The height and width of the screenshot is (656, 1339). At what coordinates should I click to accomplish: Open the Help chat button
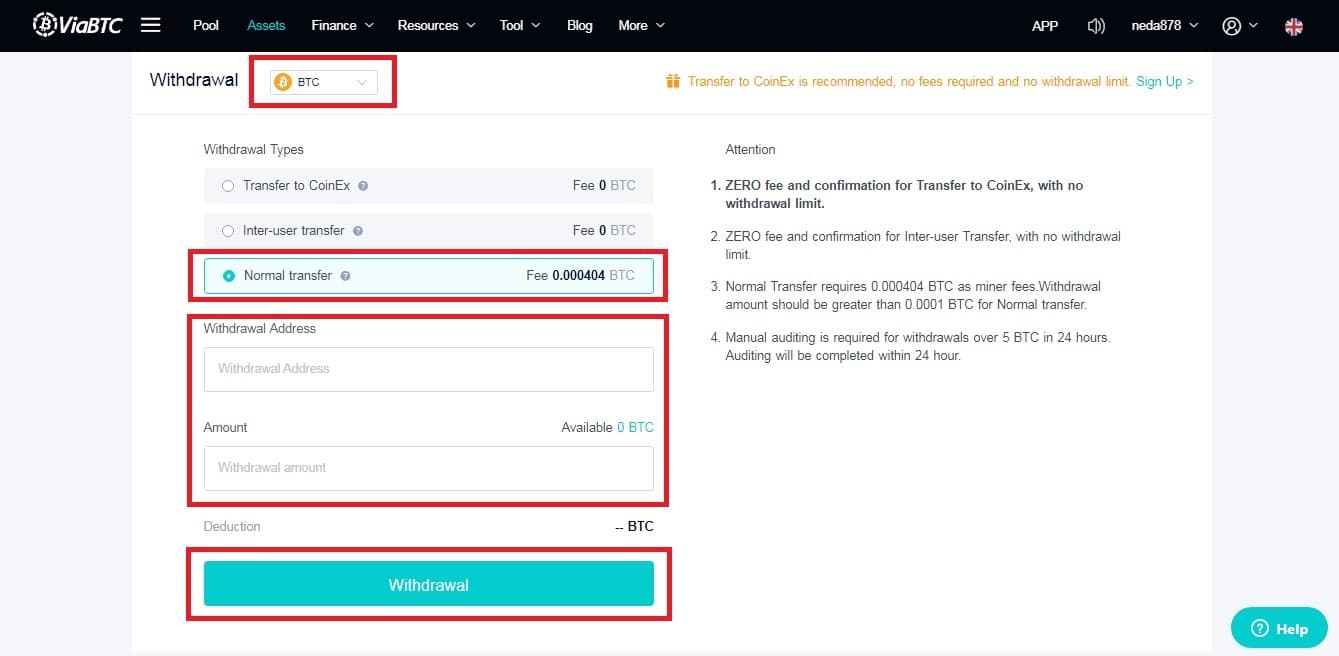click(1279, 628)
